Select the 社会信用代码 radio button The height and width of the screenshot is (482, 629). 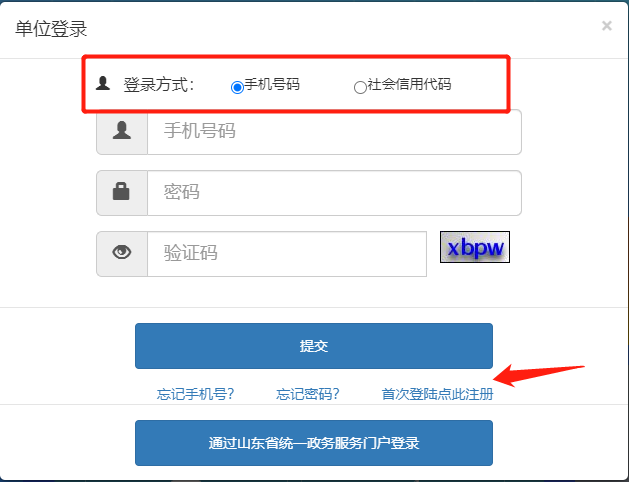360,87
